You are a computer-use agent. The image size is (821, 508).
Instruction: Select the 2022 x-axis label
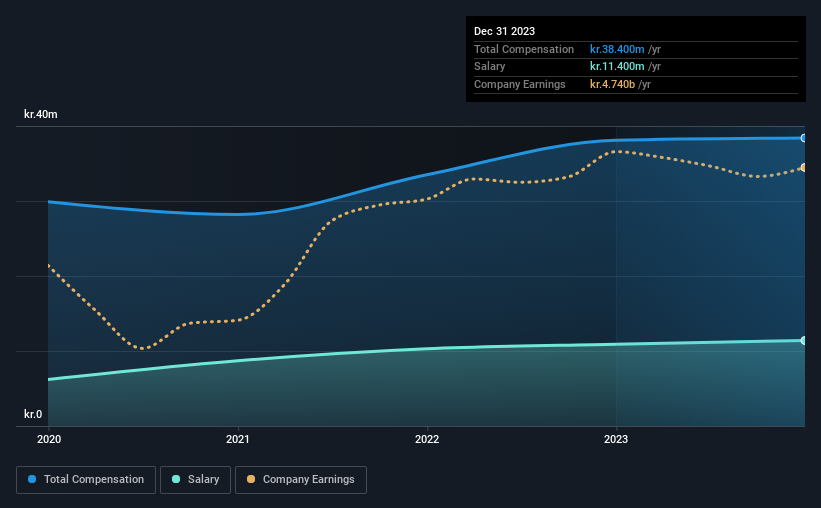click(427, 439)
